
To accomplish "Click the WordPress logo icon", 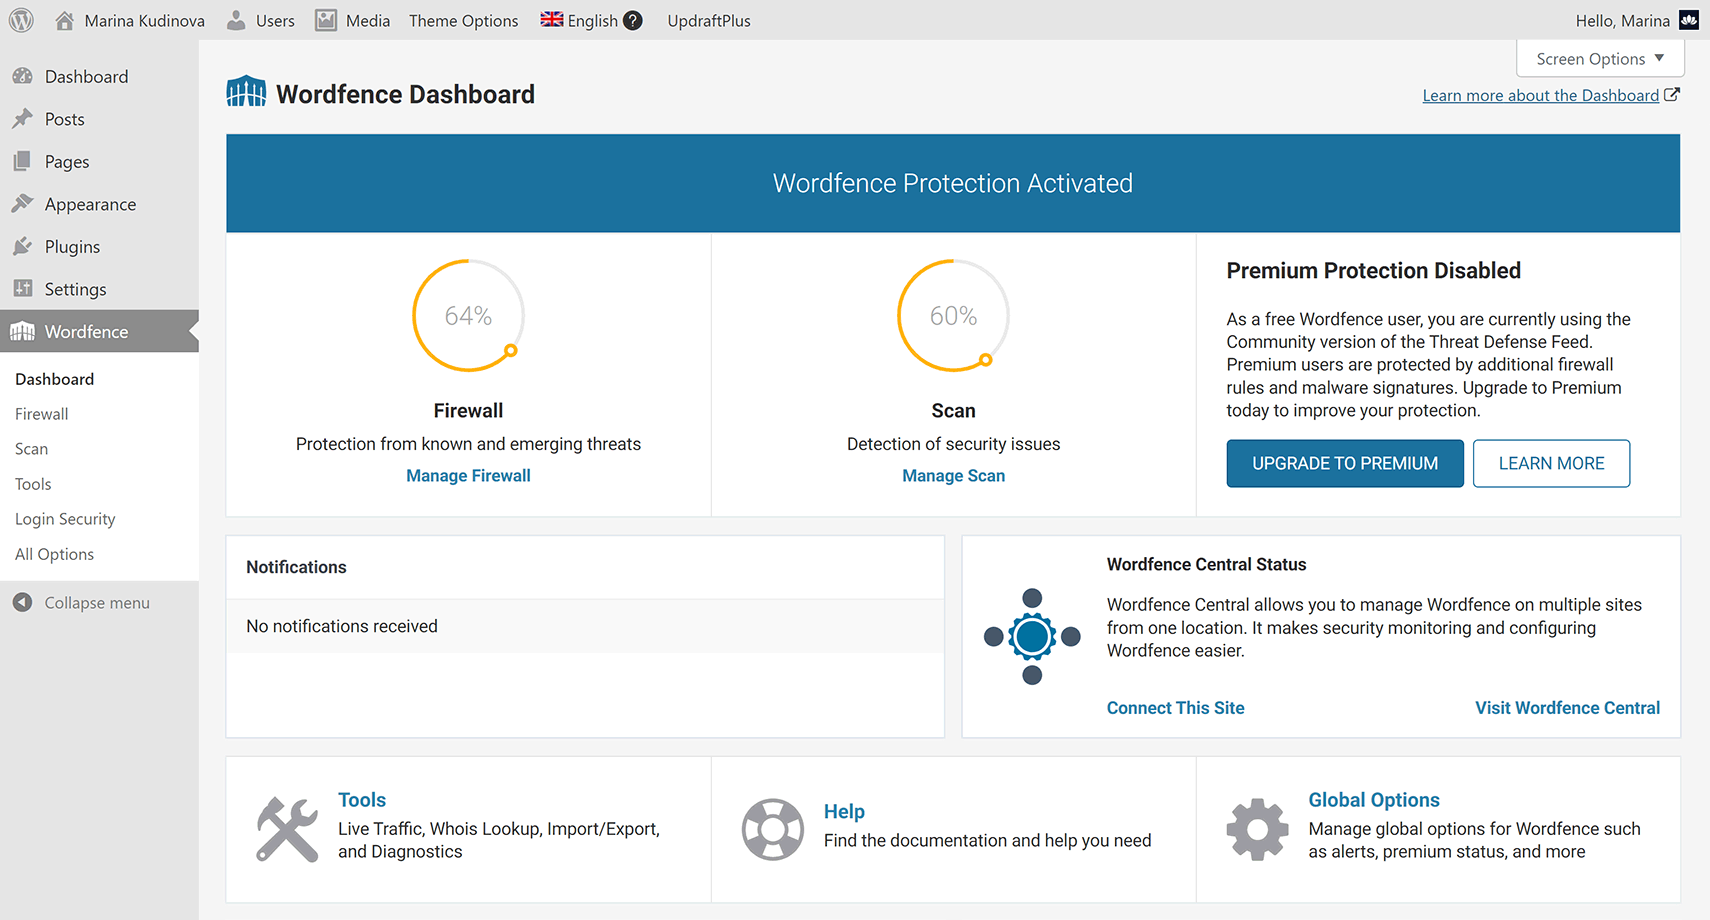I will tap(21, 20).
